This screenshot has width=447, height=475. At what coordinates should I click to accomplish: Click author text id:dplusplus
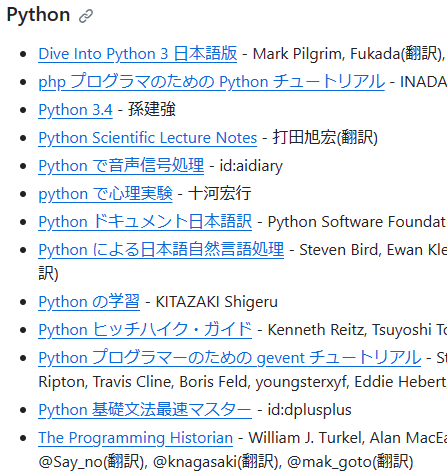pos(309,410)
